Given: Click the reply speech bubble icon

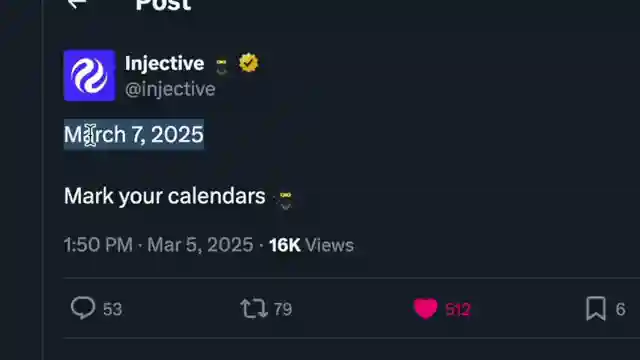Looking at the screenshot, I should [83, 308].
